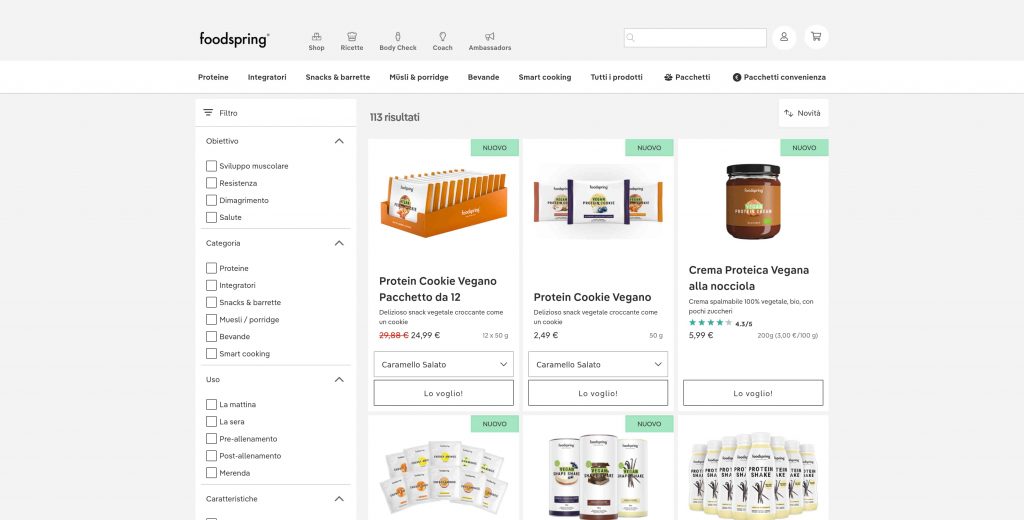Click the 4.3/5 star rating
Viewport: 1024px width, 520px height.
point(720,323)
